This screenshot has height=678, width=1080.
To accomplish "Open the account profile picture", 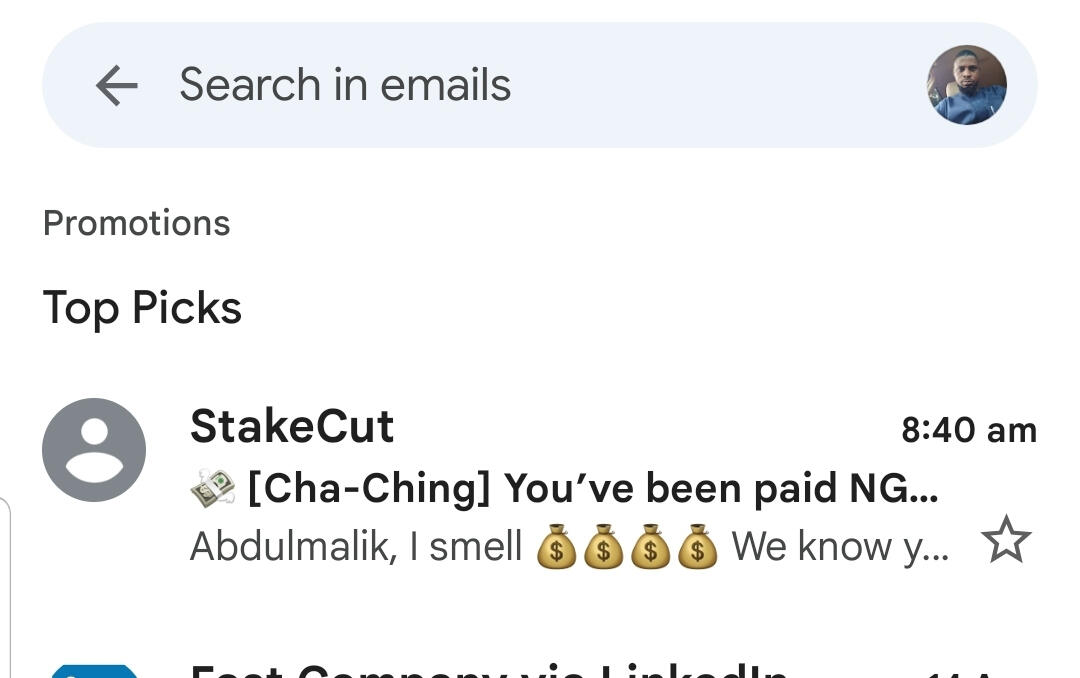I will [x=966, y=85].
